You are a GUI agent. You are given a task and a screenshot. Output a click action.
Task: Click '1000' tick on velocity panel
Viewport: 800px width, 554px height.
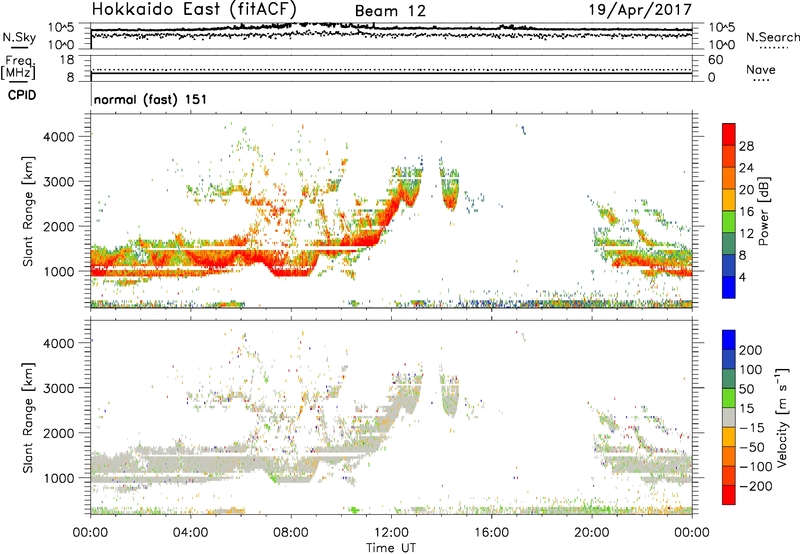[x=58, y=478]
